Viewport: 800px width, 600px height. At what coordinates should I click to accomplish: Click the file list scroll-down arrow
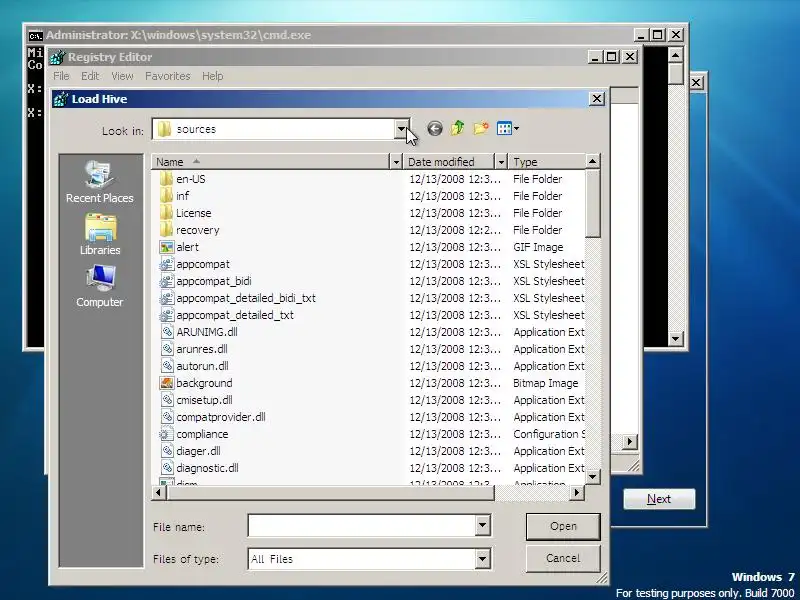[592, 477]
